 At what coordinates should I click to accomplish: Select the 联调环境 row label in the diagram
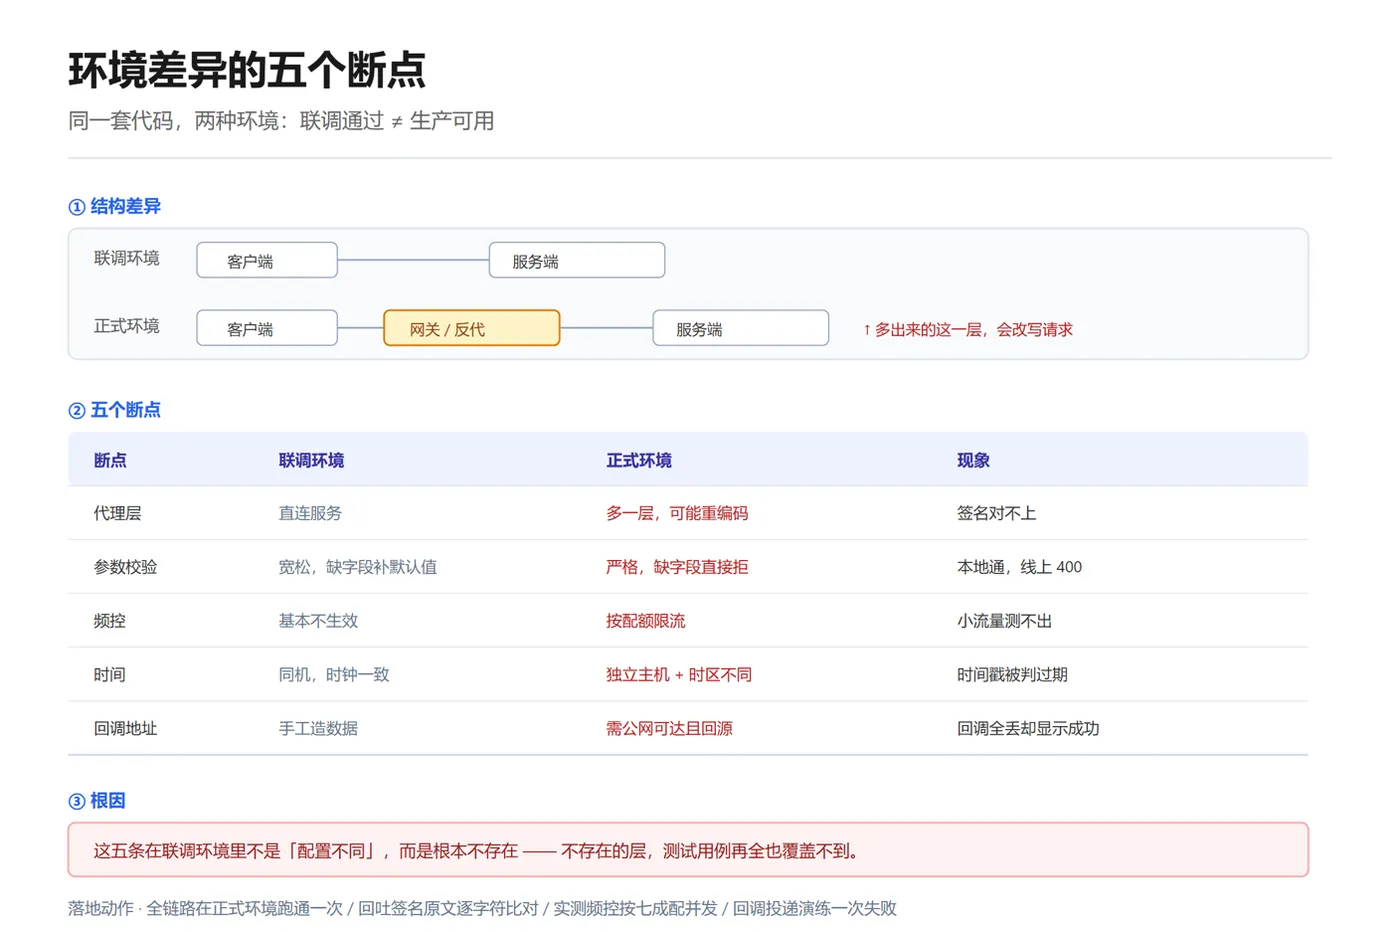click(127, 258)
